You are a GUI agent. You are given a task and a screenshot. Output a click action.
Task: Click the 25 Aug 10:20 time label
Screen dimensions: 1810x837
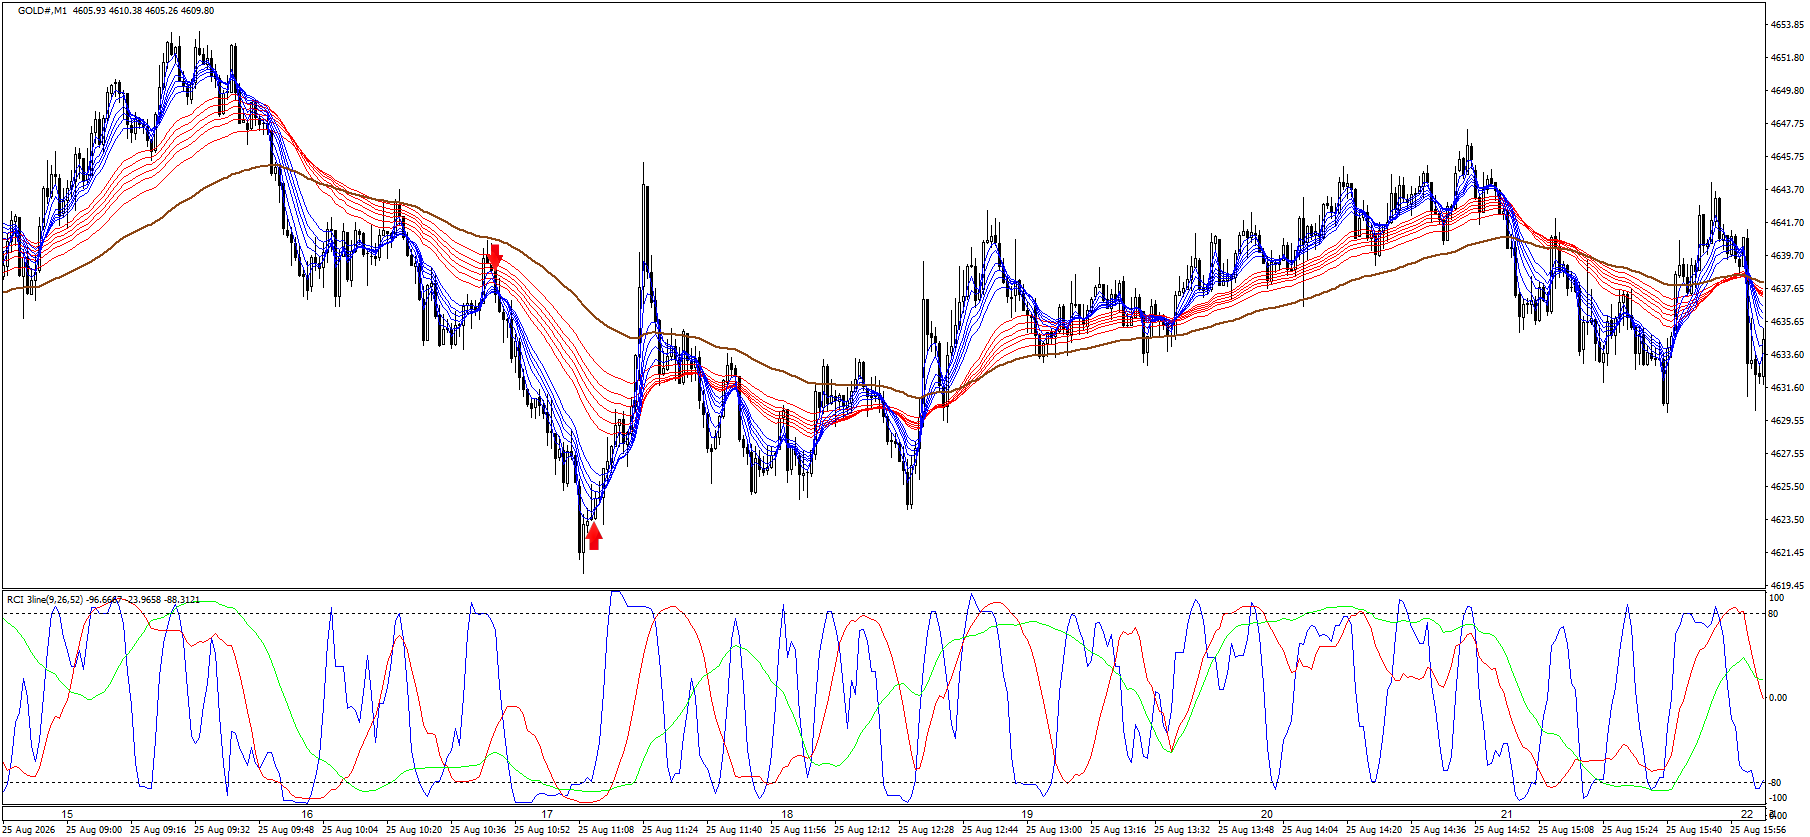click(x=415, y=830)
